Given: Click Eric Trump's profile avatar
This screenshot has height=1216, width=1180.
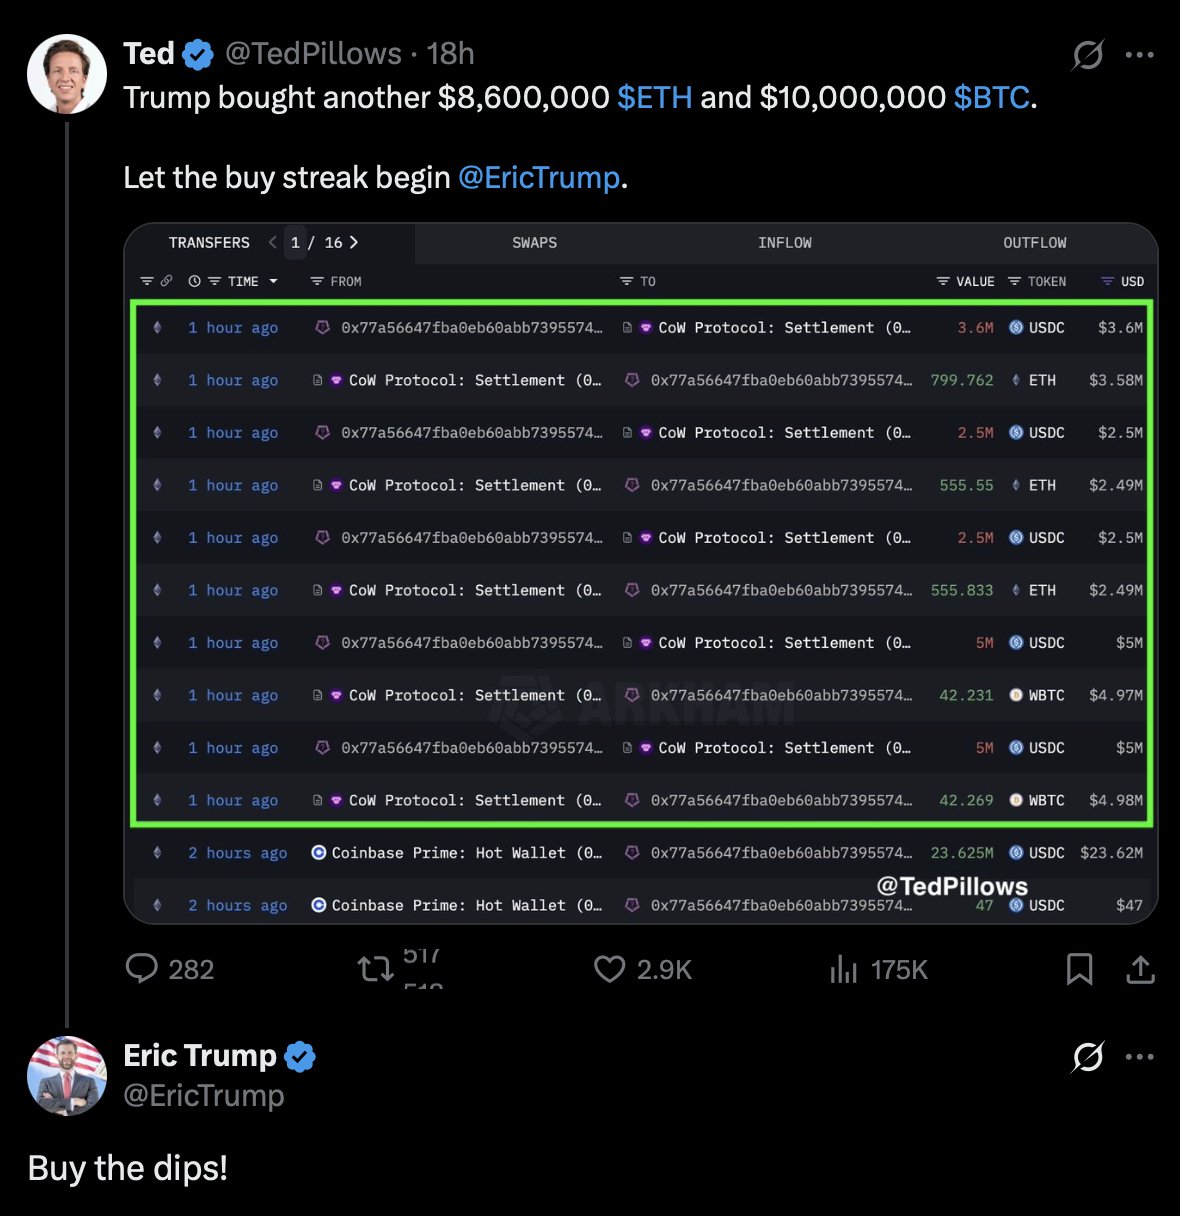Looking at the screenshot, I should tap(67, 1076).
